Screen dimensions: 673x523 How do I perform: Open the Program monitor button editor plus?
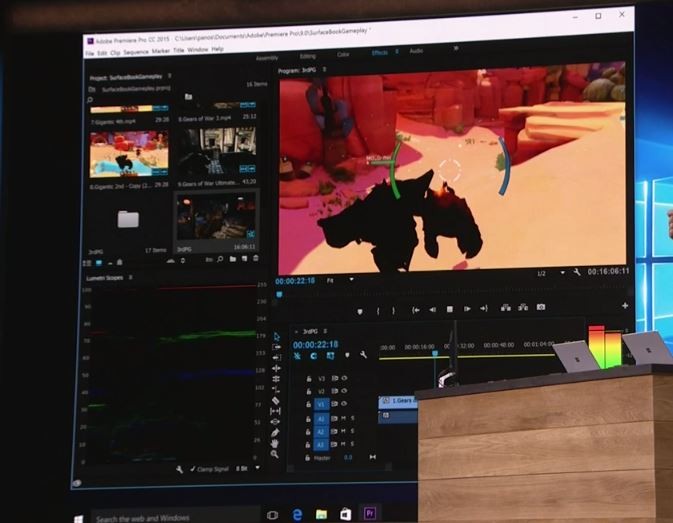[x=625, y=305]
